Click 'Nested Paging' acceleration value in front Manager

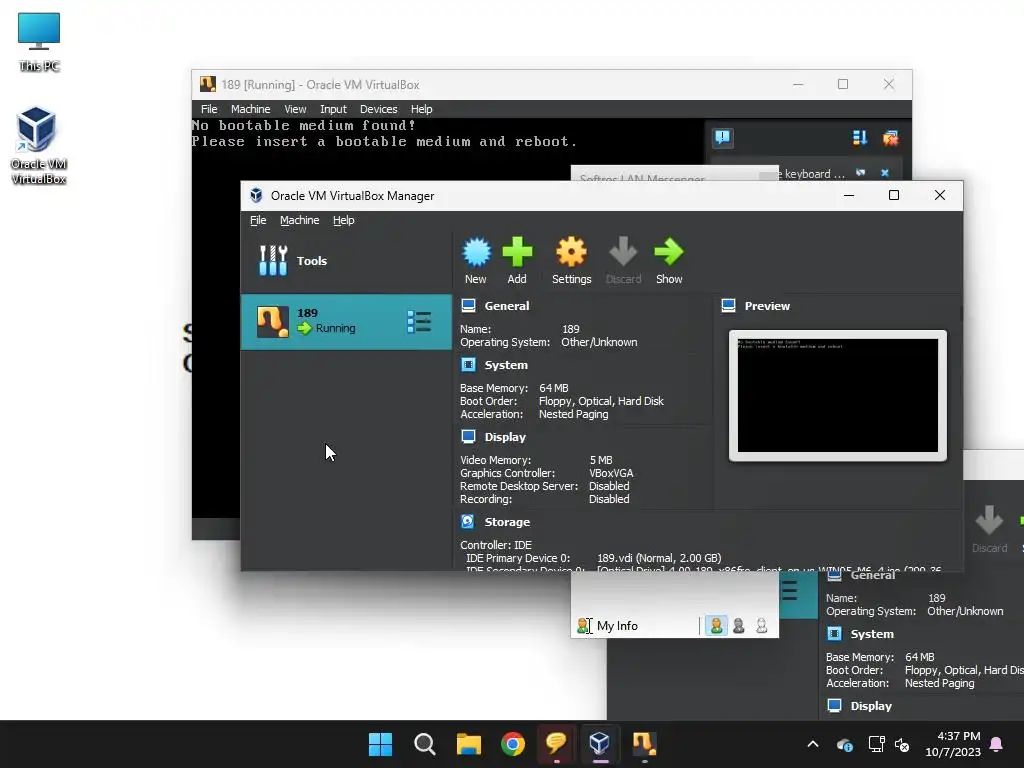(573, 414)
